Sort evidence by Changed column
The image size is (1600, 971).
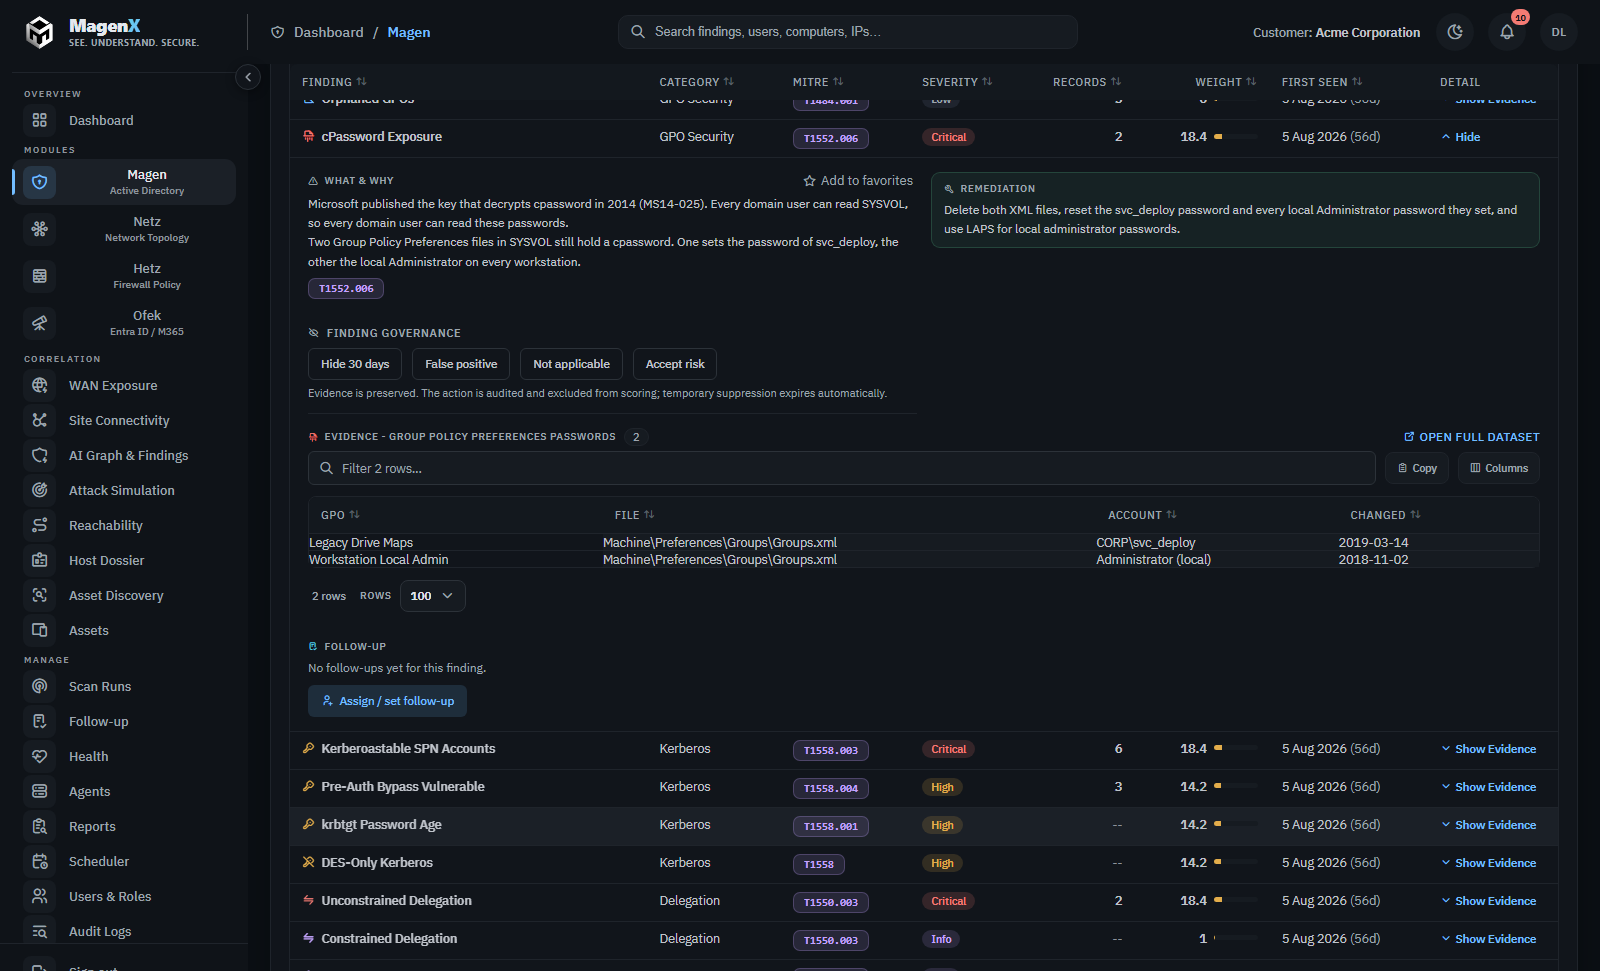[1385, 515]
